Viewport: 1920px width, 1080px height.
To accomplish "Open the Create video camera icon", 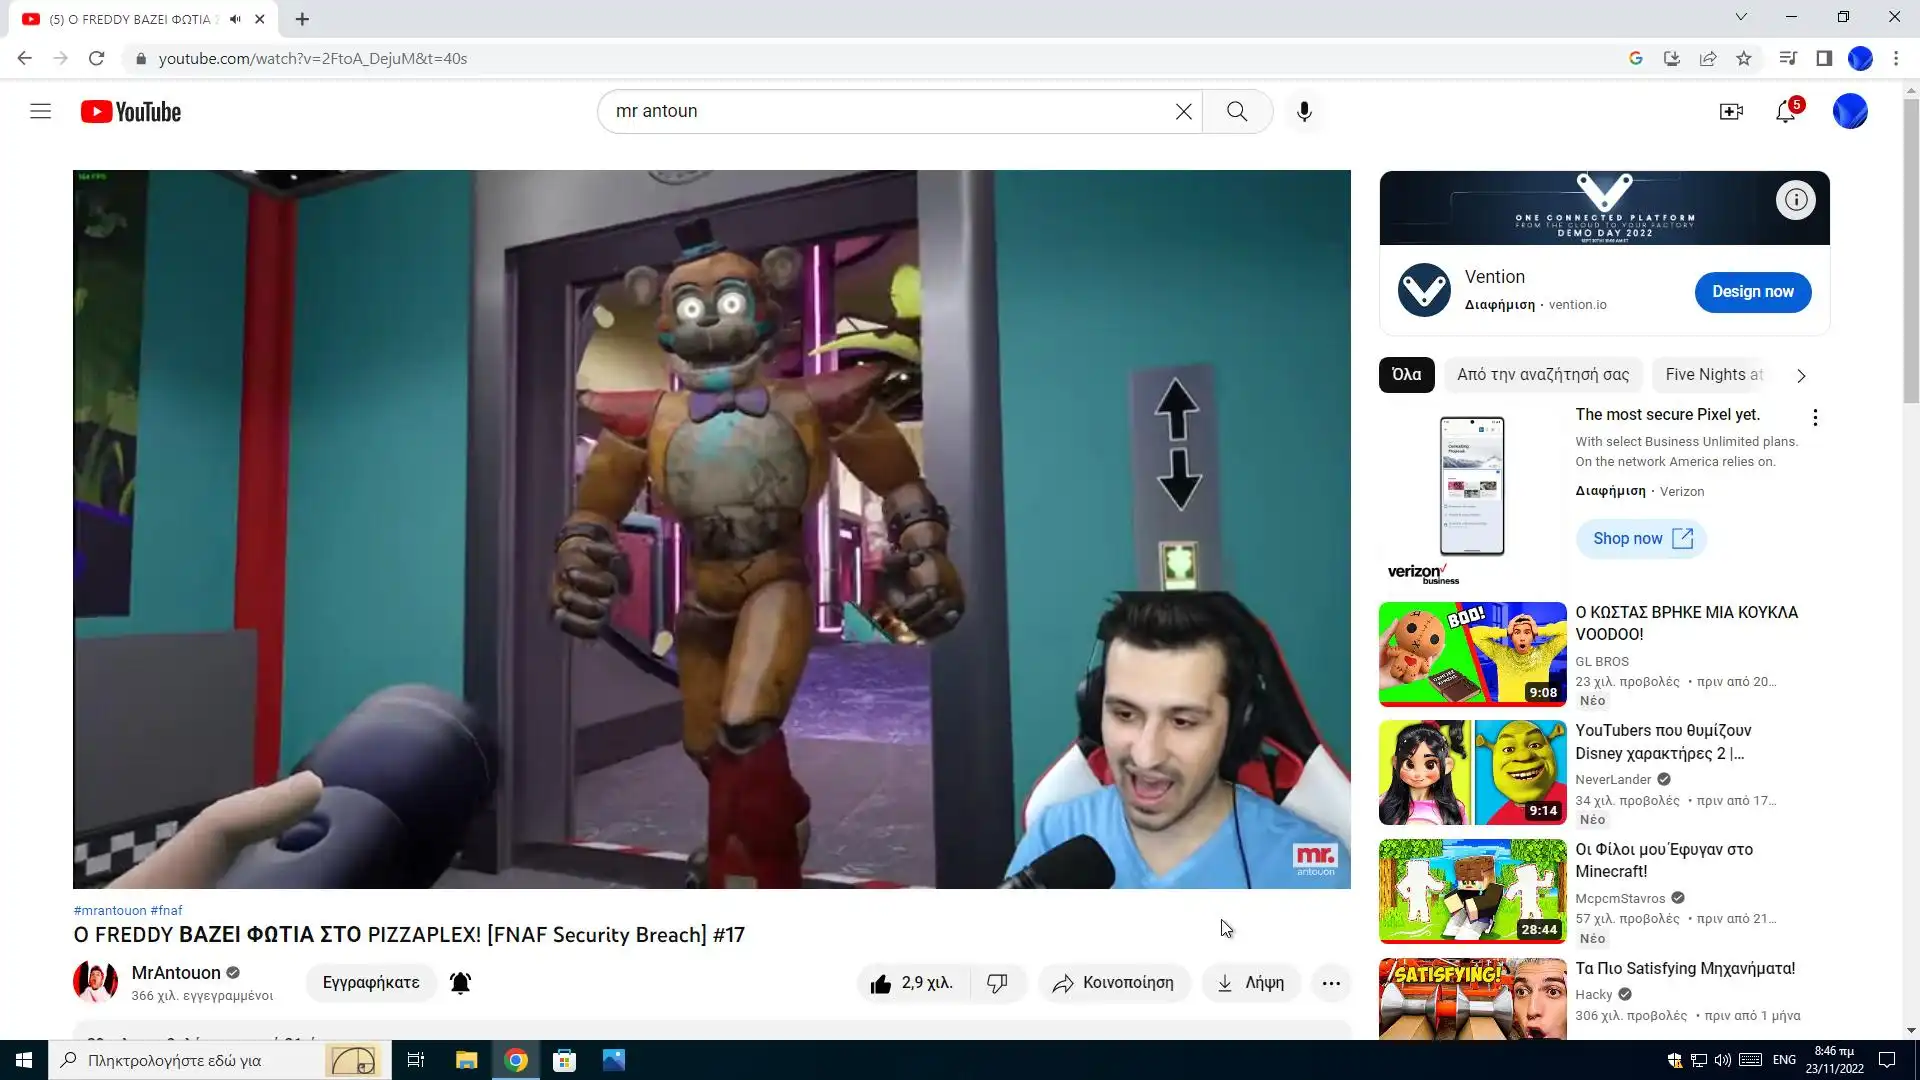I will [x=1731, y=111].
